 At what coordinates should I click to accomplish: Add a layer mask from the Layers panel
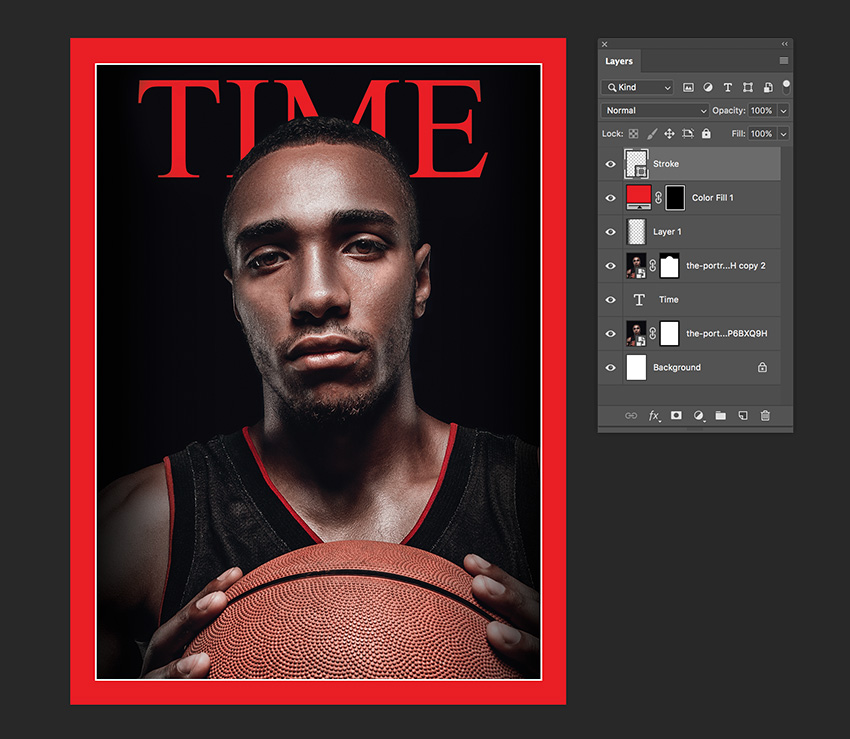[x=678, y=415]
